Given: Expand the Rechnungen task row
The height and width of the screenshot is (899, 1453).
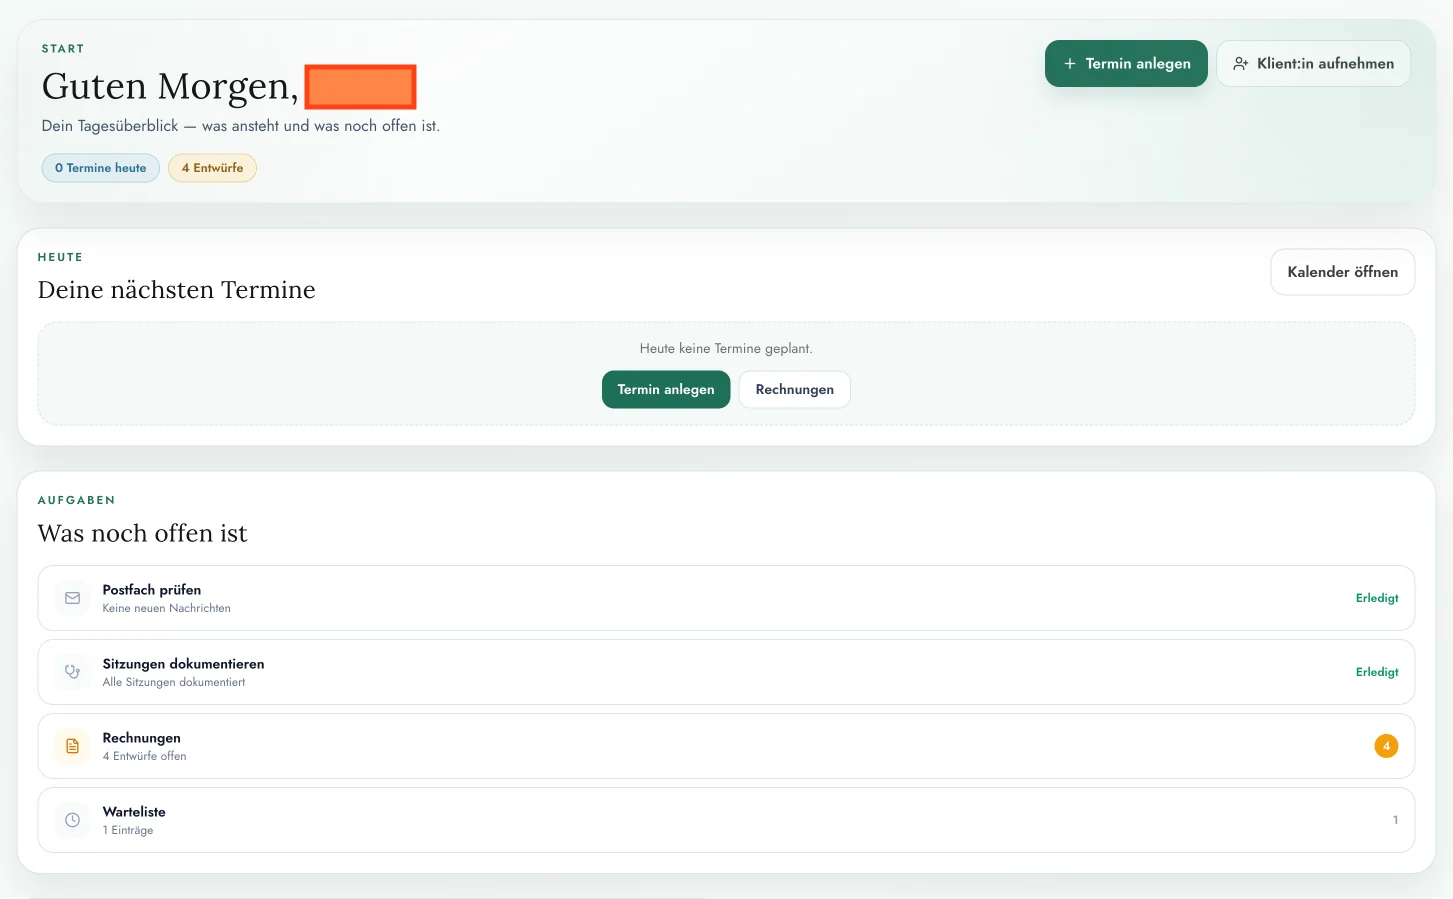Looking at the screenshot, I should pyautogui.click(x=700, y=745).
